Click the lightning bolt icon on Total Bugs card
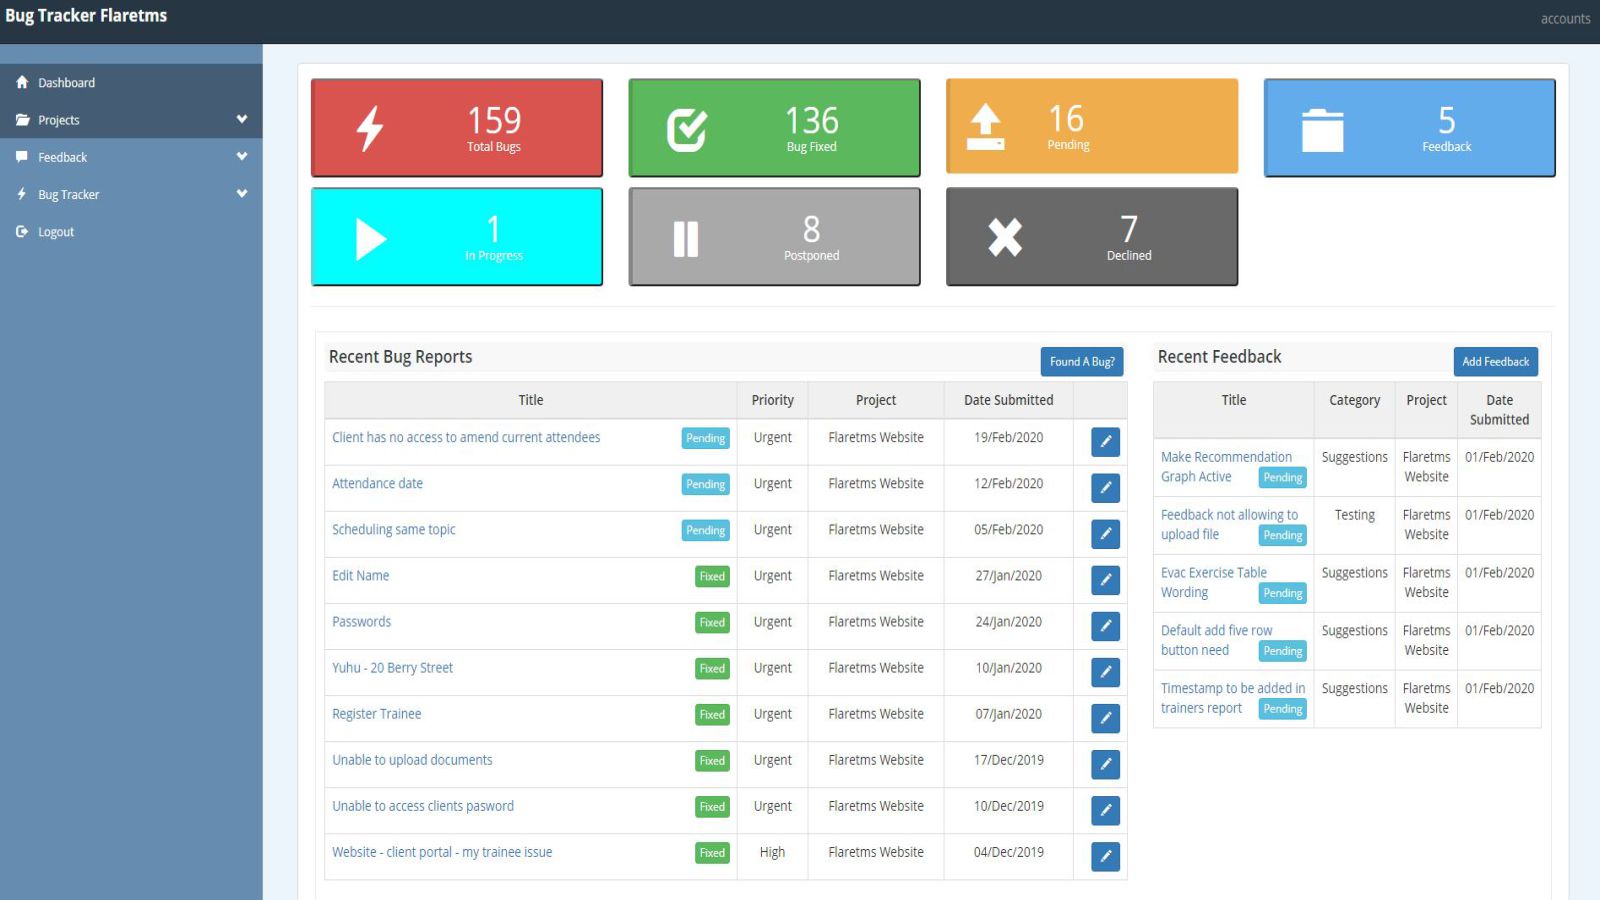1600x900 pixels. pos(370,129)
